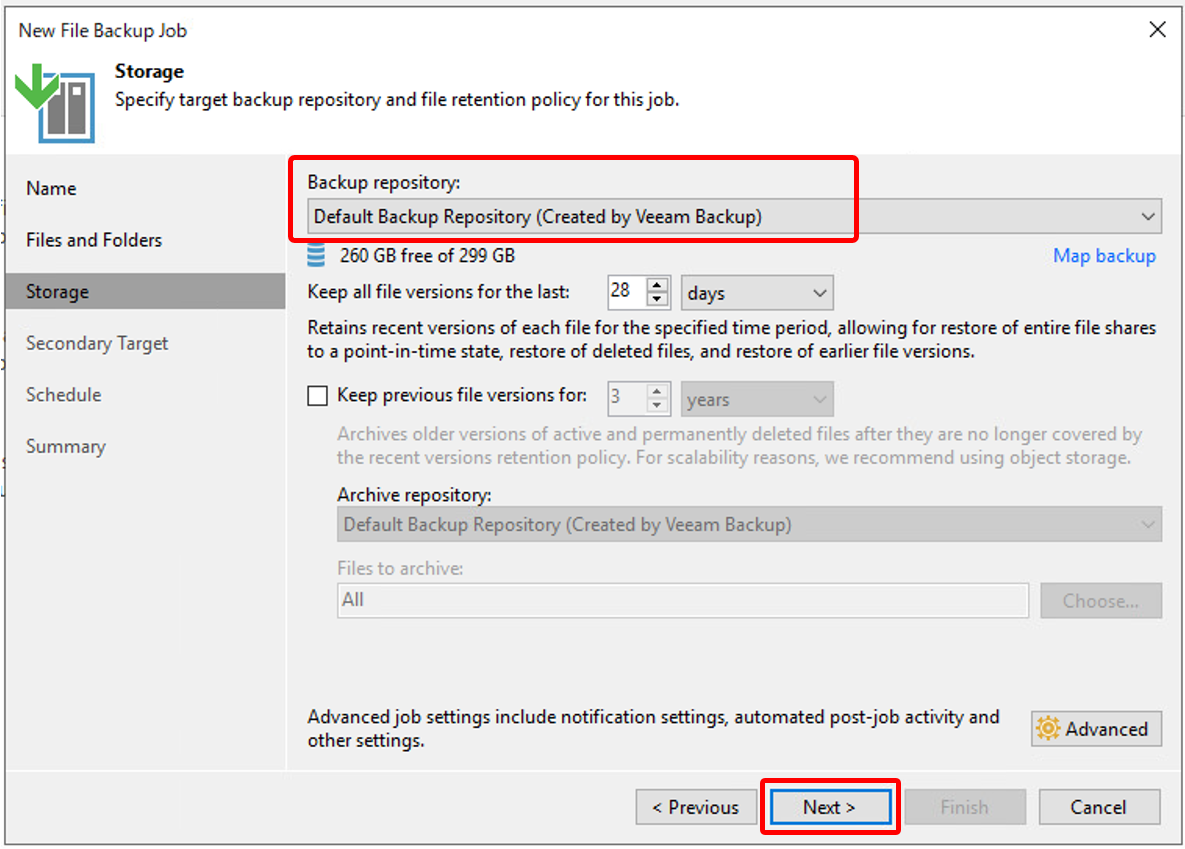Viewport: 1185px width, 849px height.
Task: Click the Next button
Action: click(830, 807)
